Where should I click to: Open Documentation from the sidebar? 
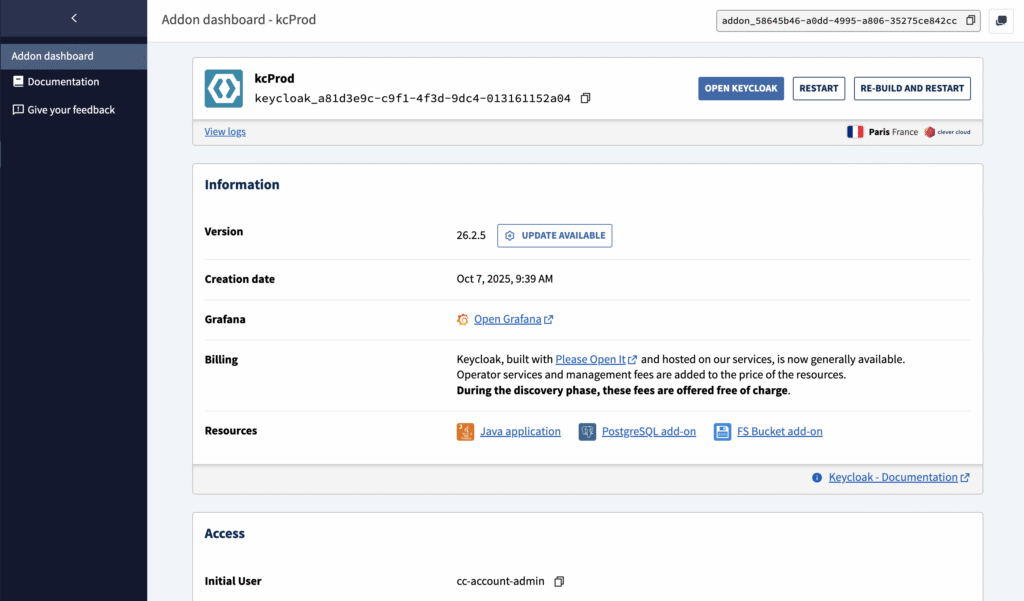tap(63, 82)
